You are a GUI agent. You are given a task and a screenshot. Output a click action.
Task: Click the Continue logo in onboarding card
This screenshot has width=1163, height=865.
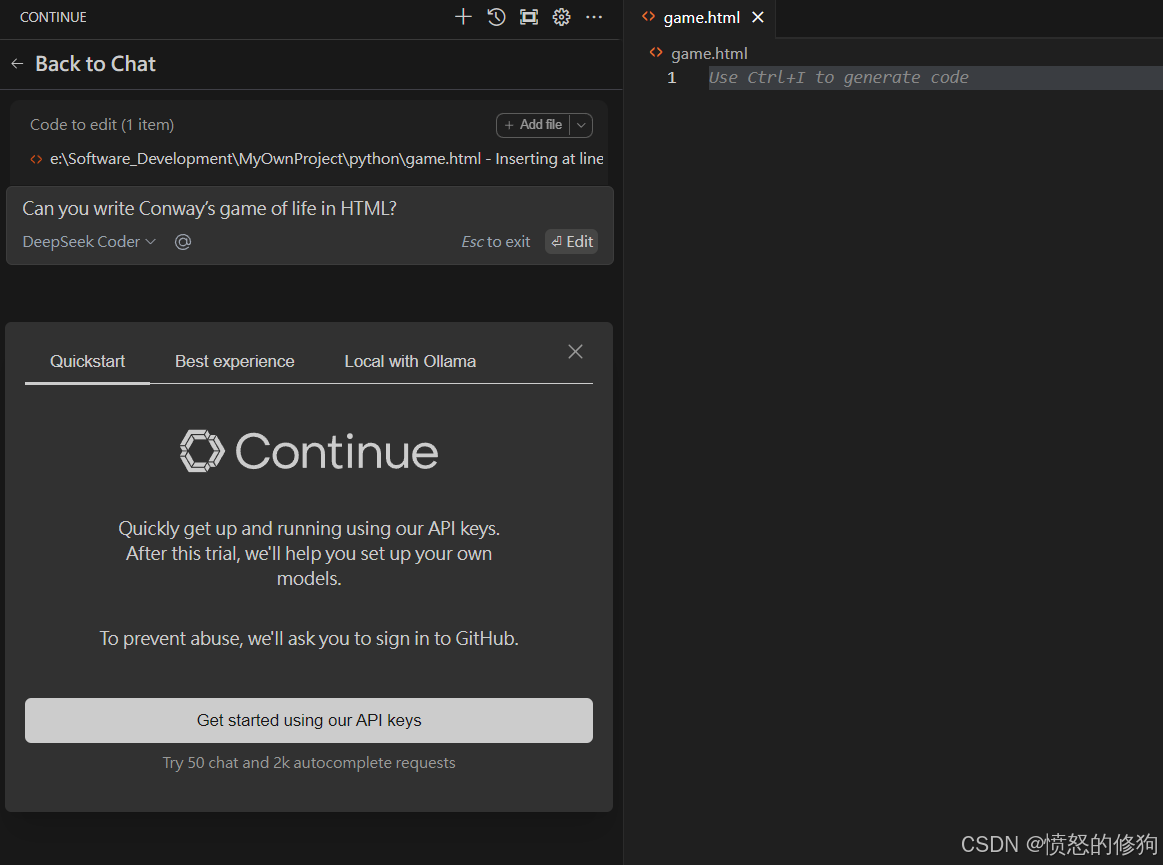click(309, 451)
